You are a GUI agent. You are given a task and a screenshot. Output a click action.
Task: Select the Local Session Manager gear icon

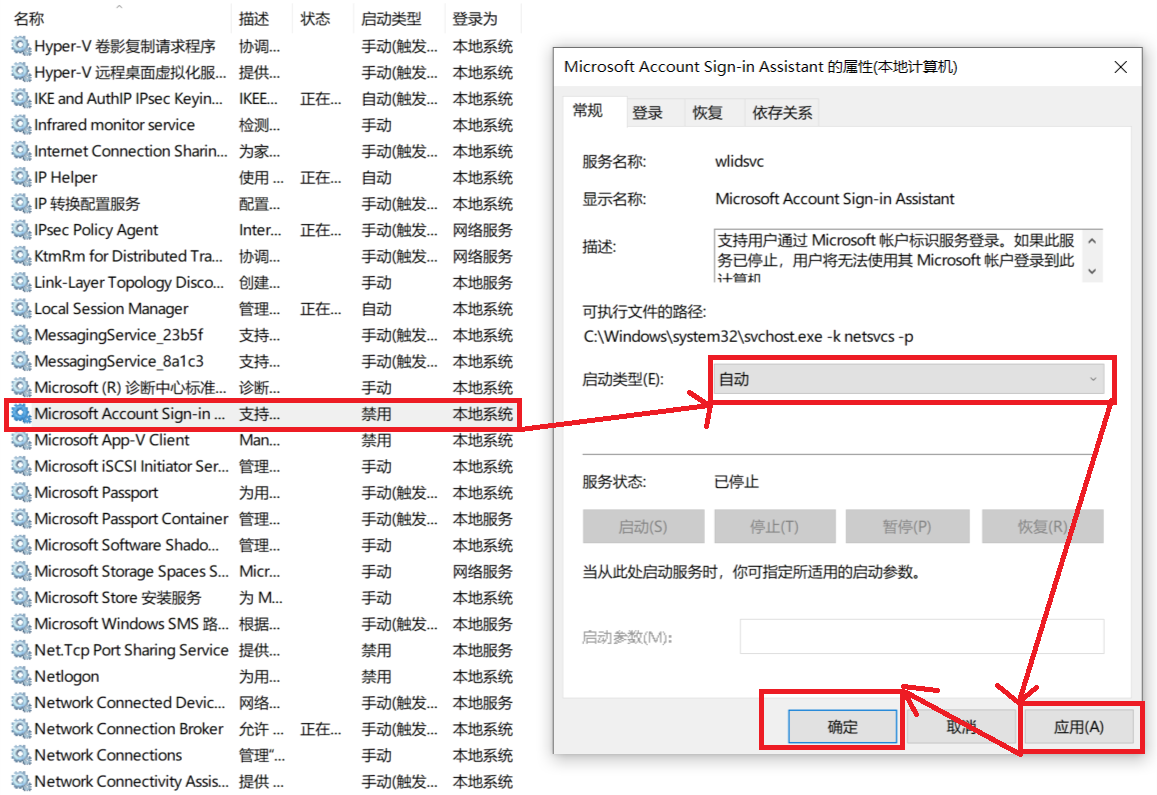point(20,309)
